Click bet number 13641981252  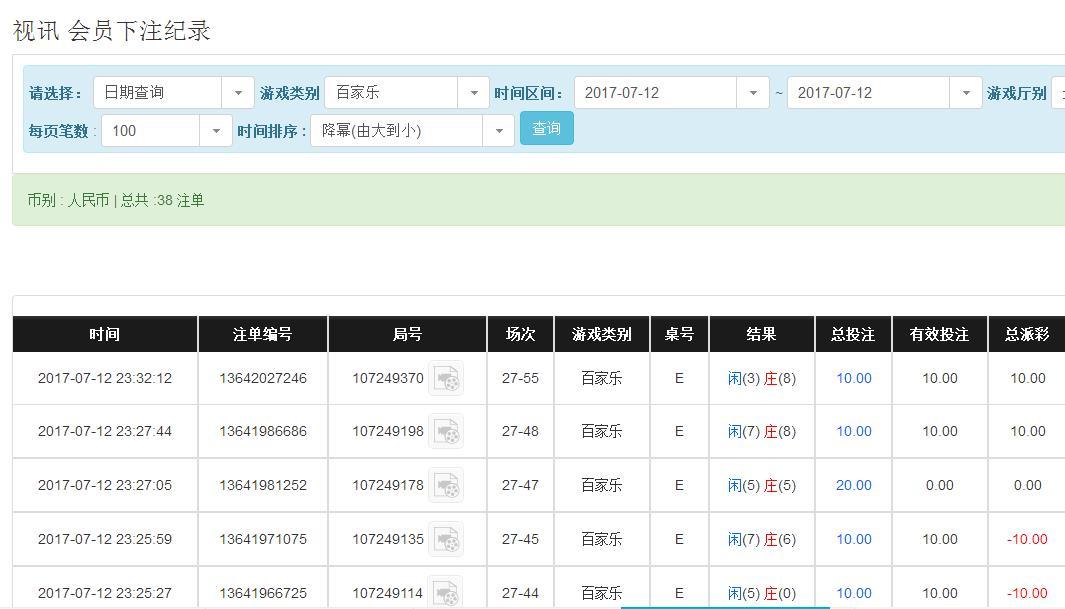[263, 485]
